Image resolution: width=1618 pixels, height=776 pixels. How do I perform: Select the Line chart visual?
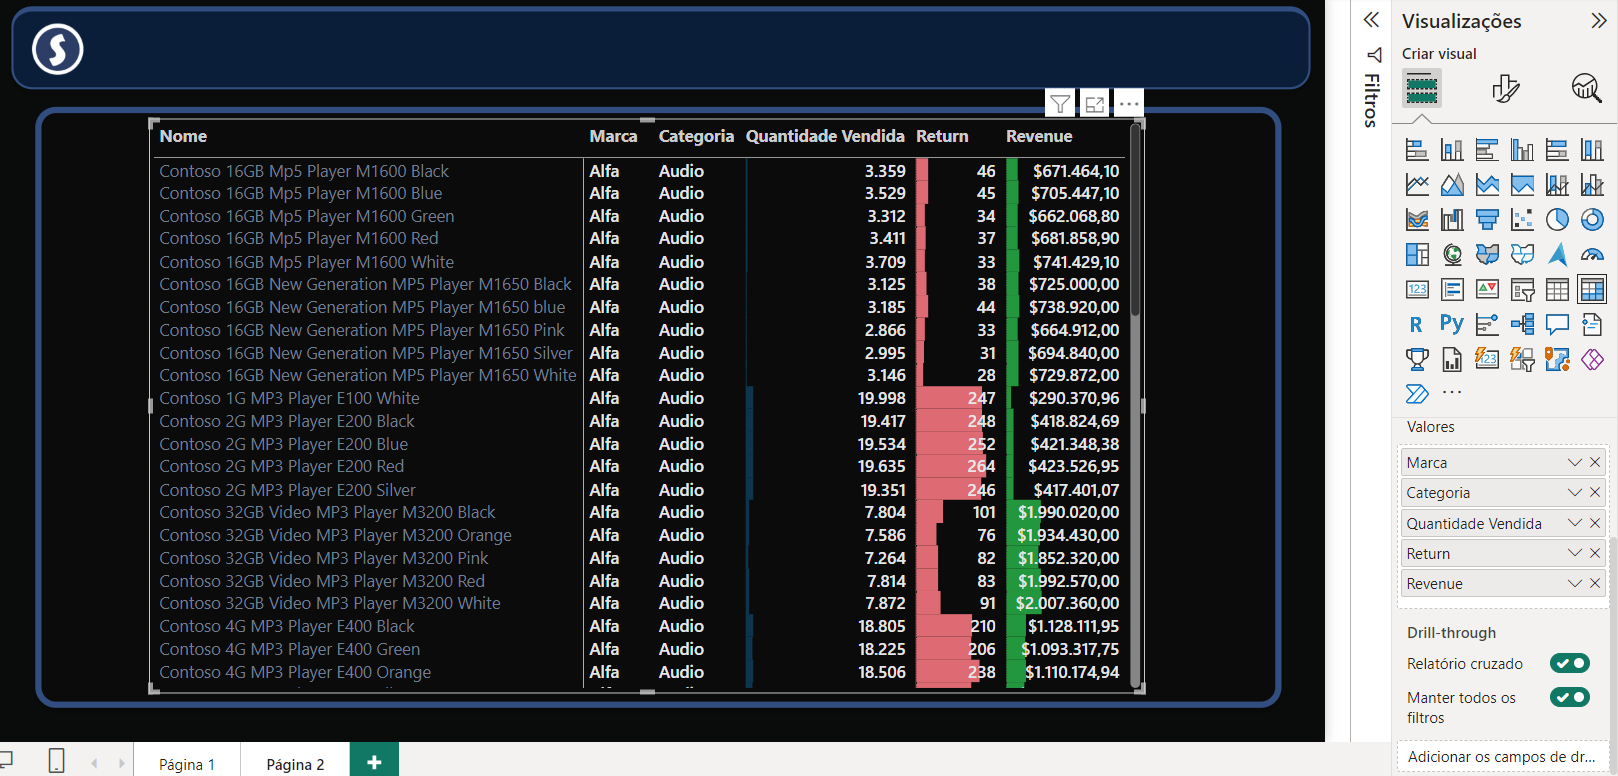[1417, 185]
